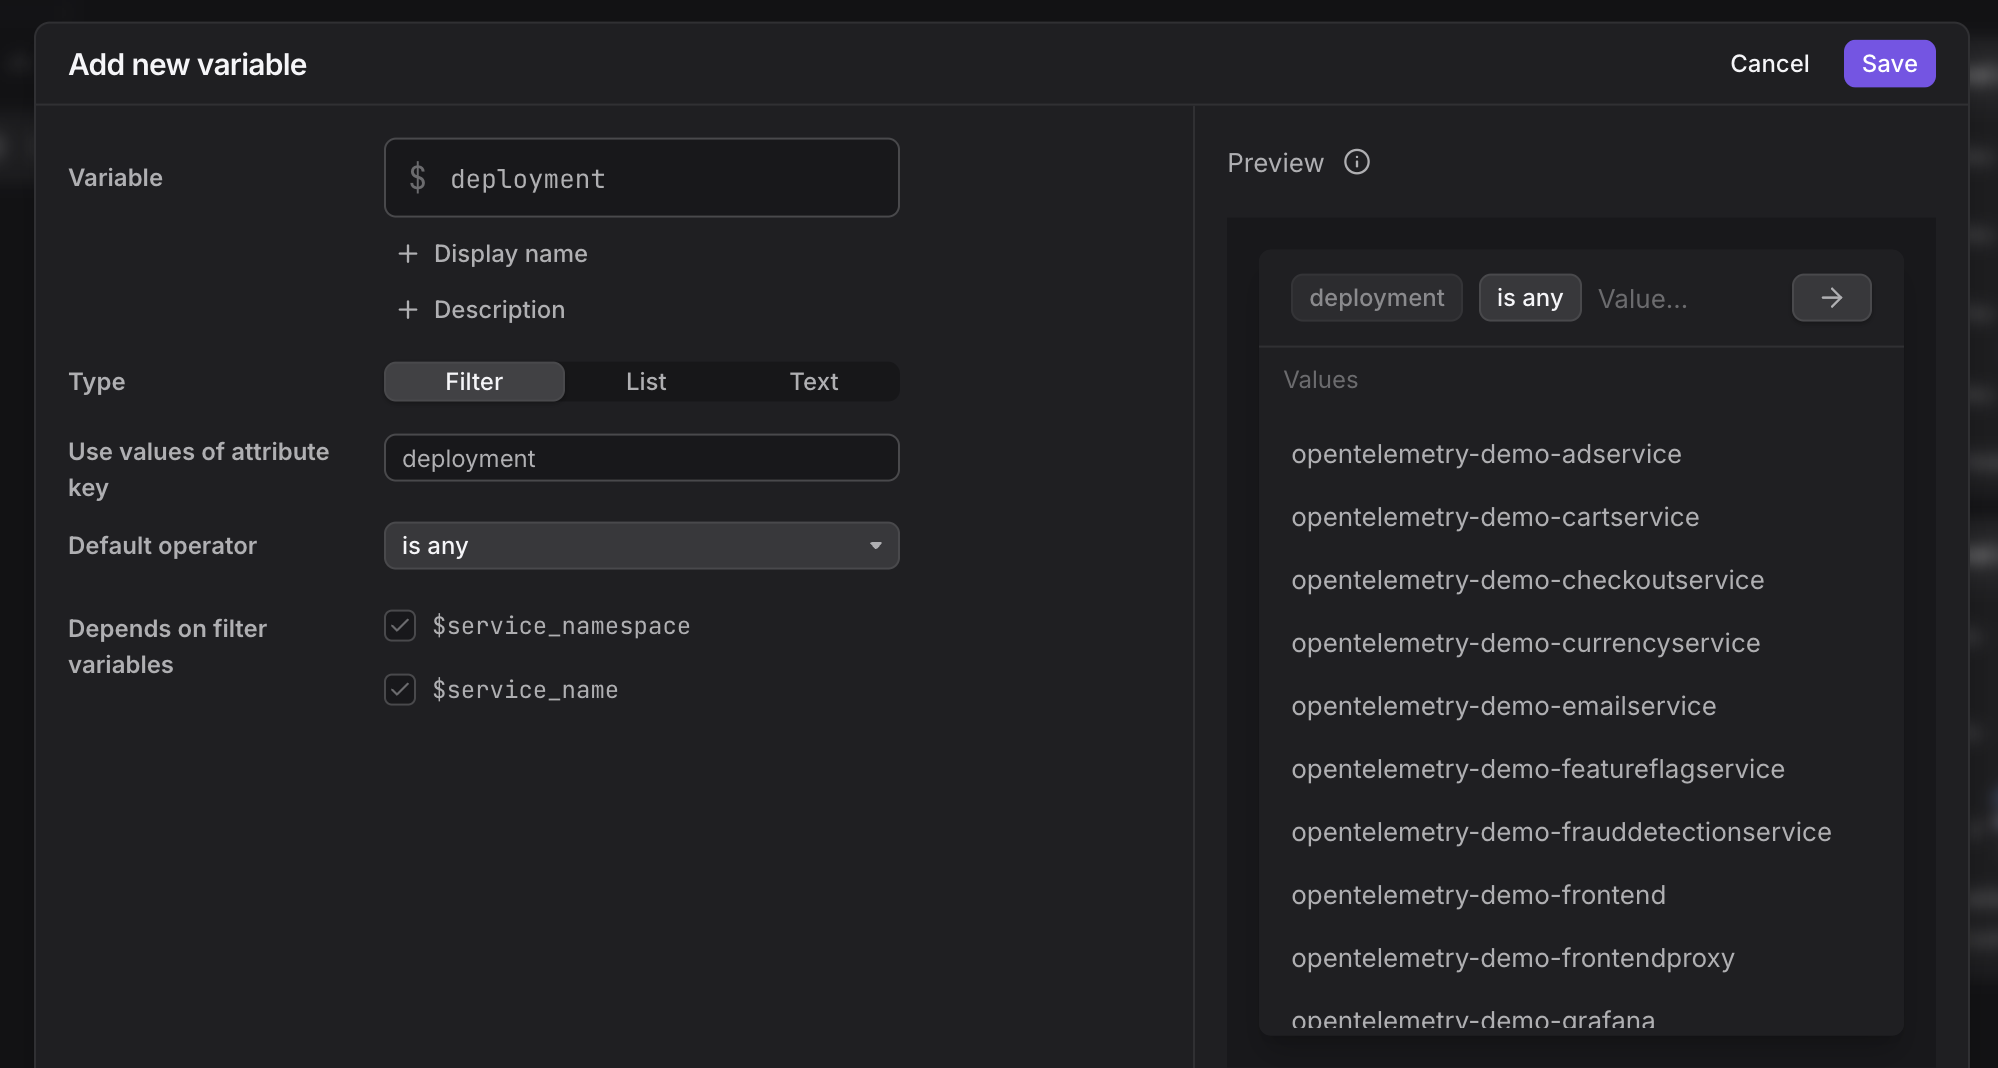The height and width of the screenshot is (1068, 1998).
Task: Click the attribute key input field
Action: click(x=641, y=458)
